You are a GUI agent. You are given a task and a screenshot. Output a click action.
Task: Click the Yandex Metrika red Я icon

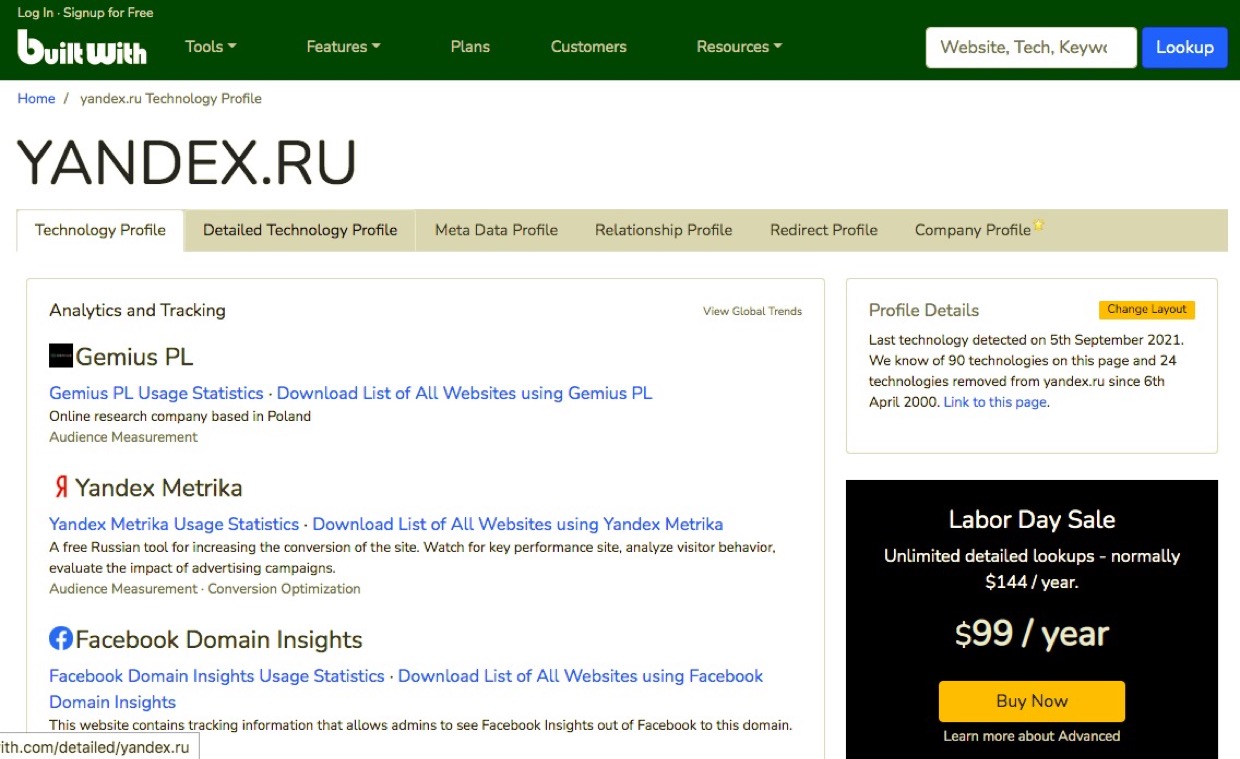pos(61,487)
